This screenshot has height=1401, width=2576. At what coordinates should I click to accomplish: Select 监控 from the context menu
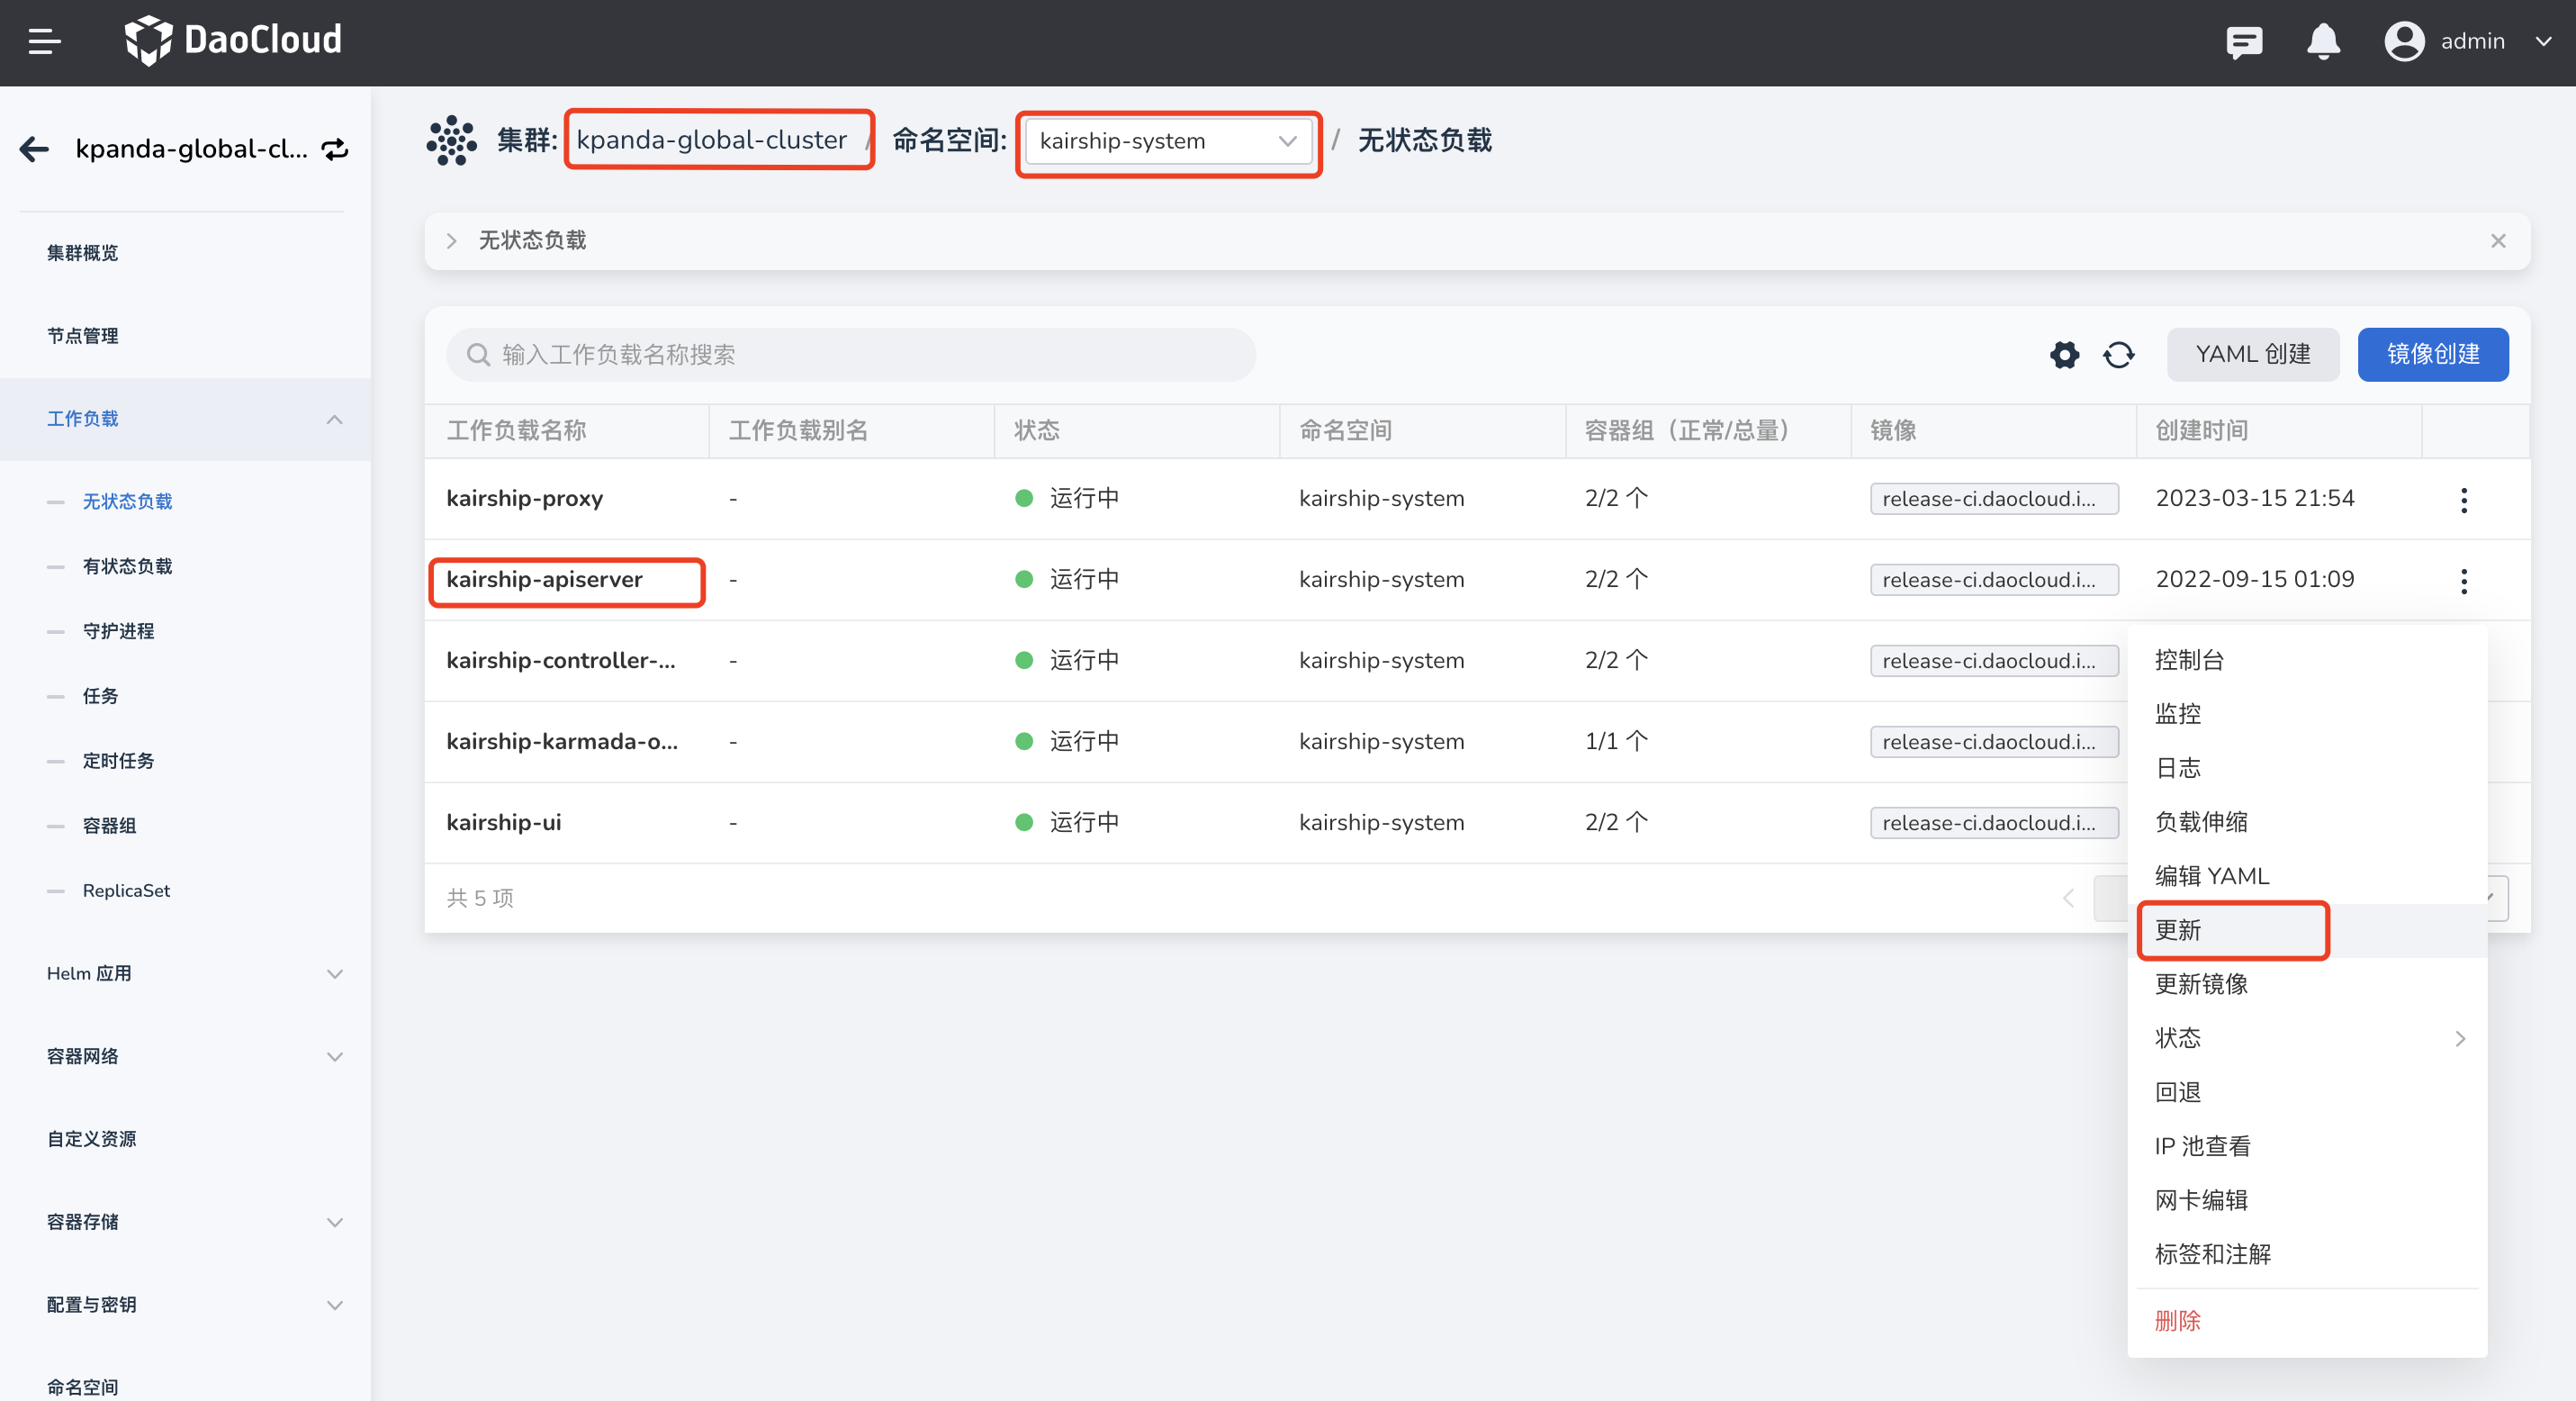[x=2306, y=714]
